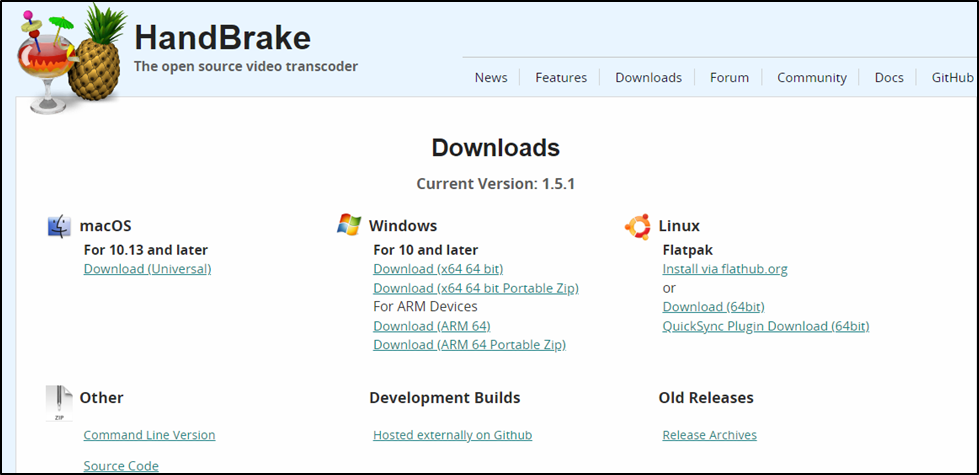Image resolution: width=979 pixels, height=475 pixels.
Task: Open the Features page in navigation
Action: [x=561, y=77]
